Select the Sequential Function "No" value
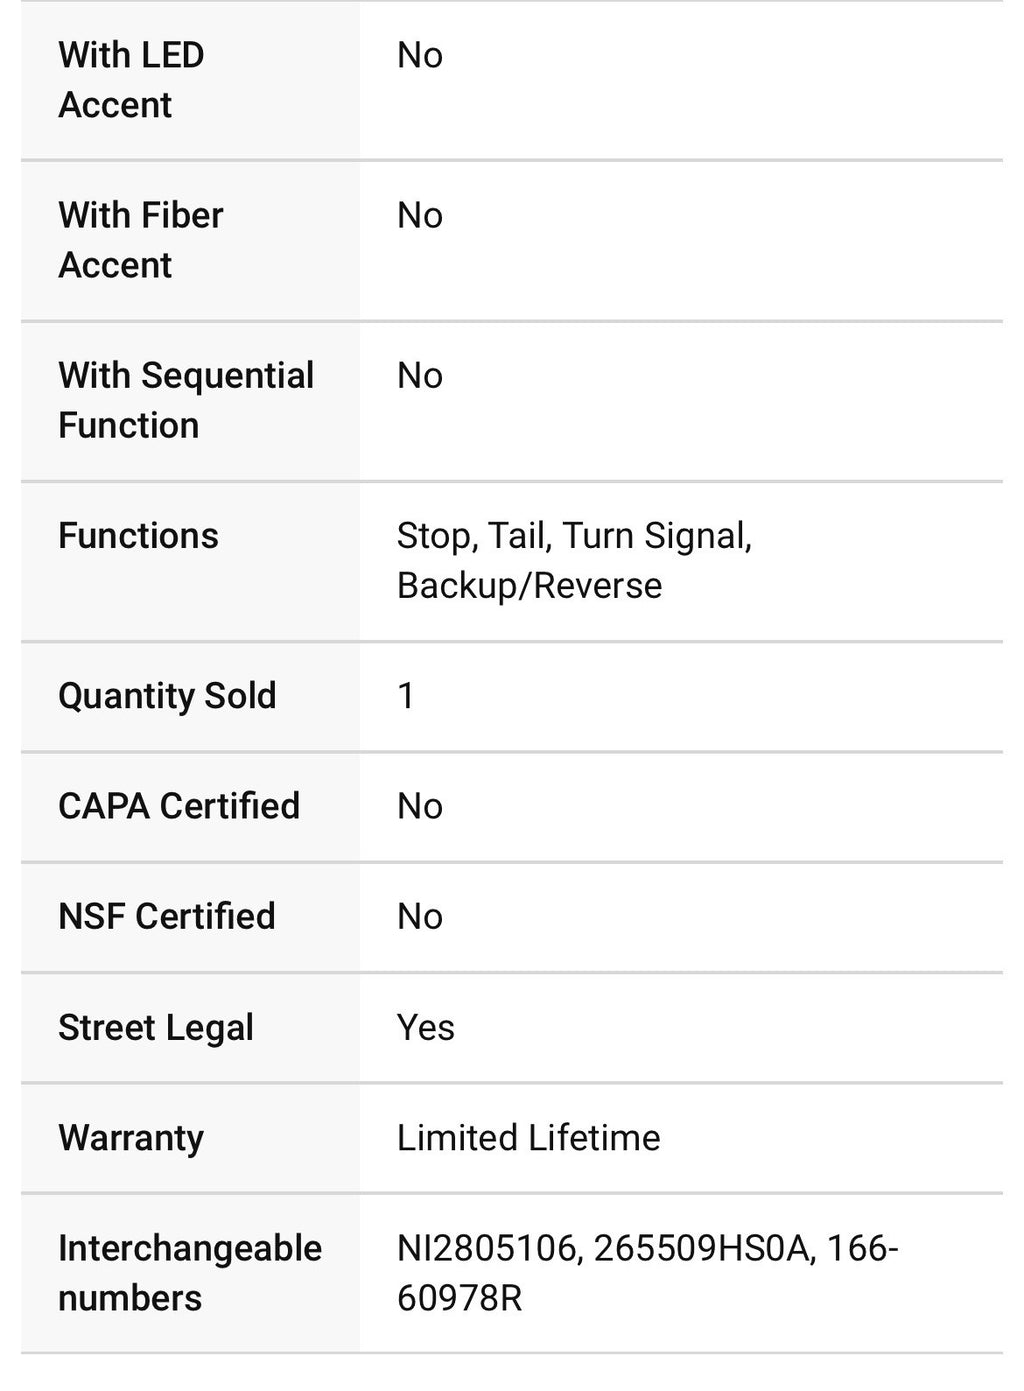 point(420,376)
